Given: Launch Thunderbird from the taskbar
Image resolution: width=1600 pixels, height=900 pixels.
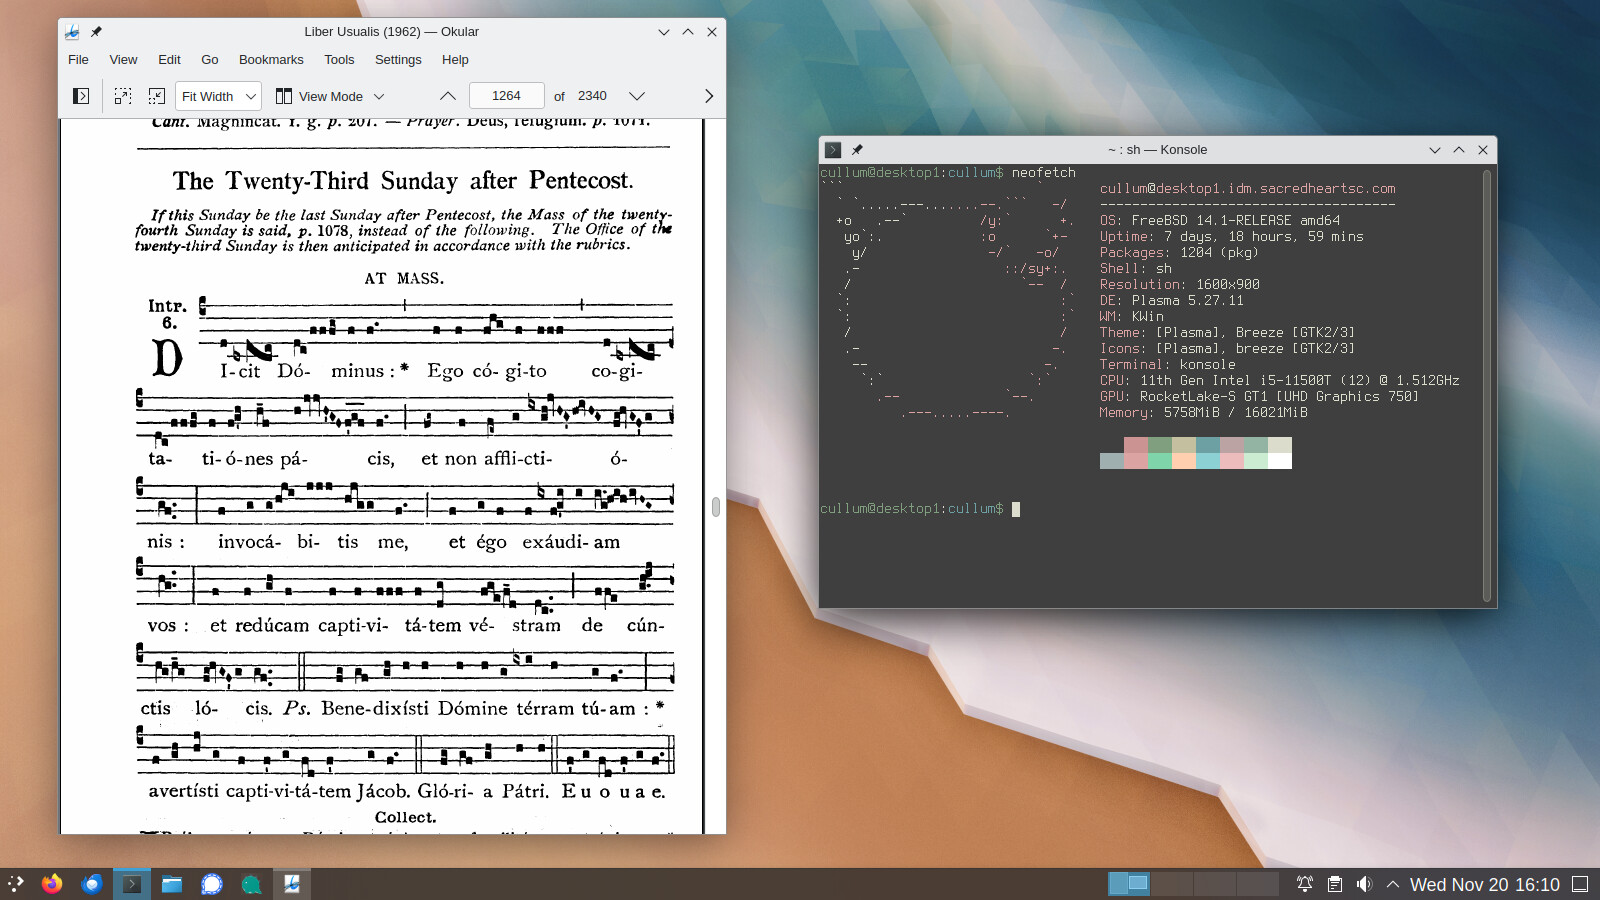Looking at the screenshot, I should (92, 884).
